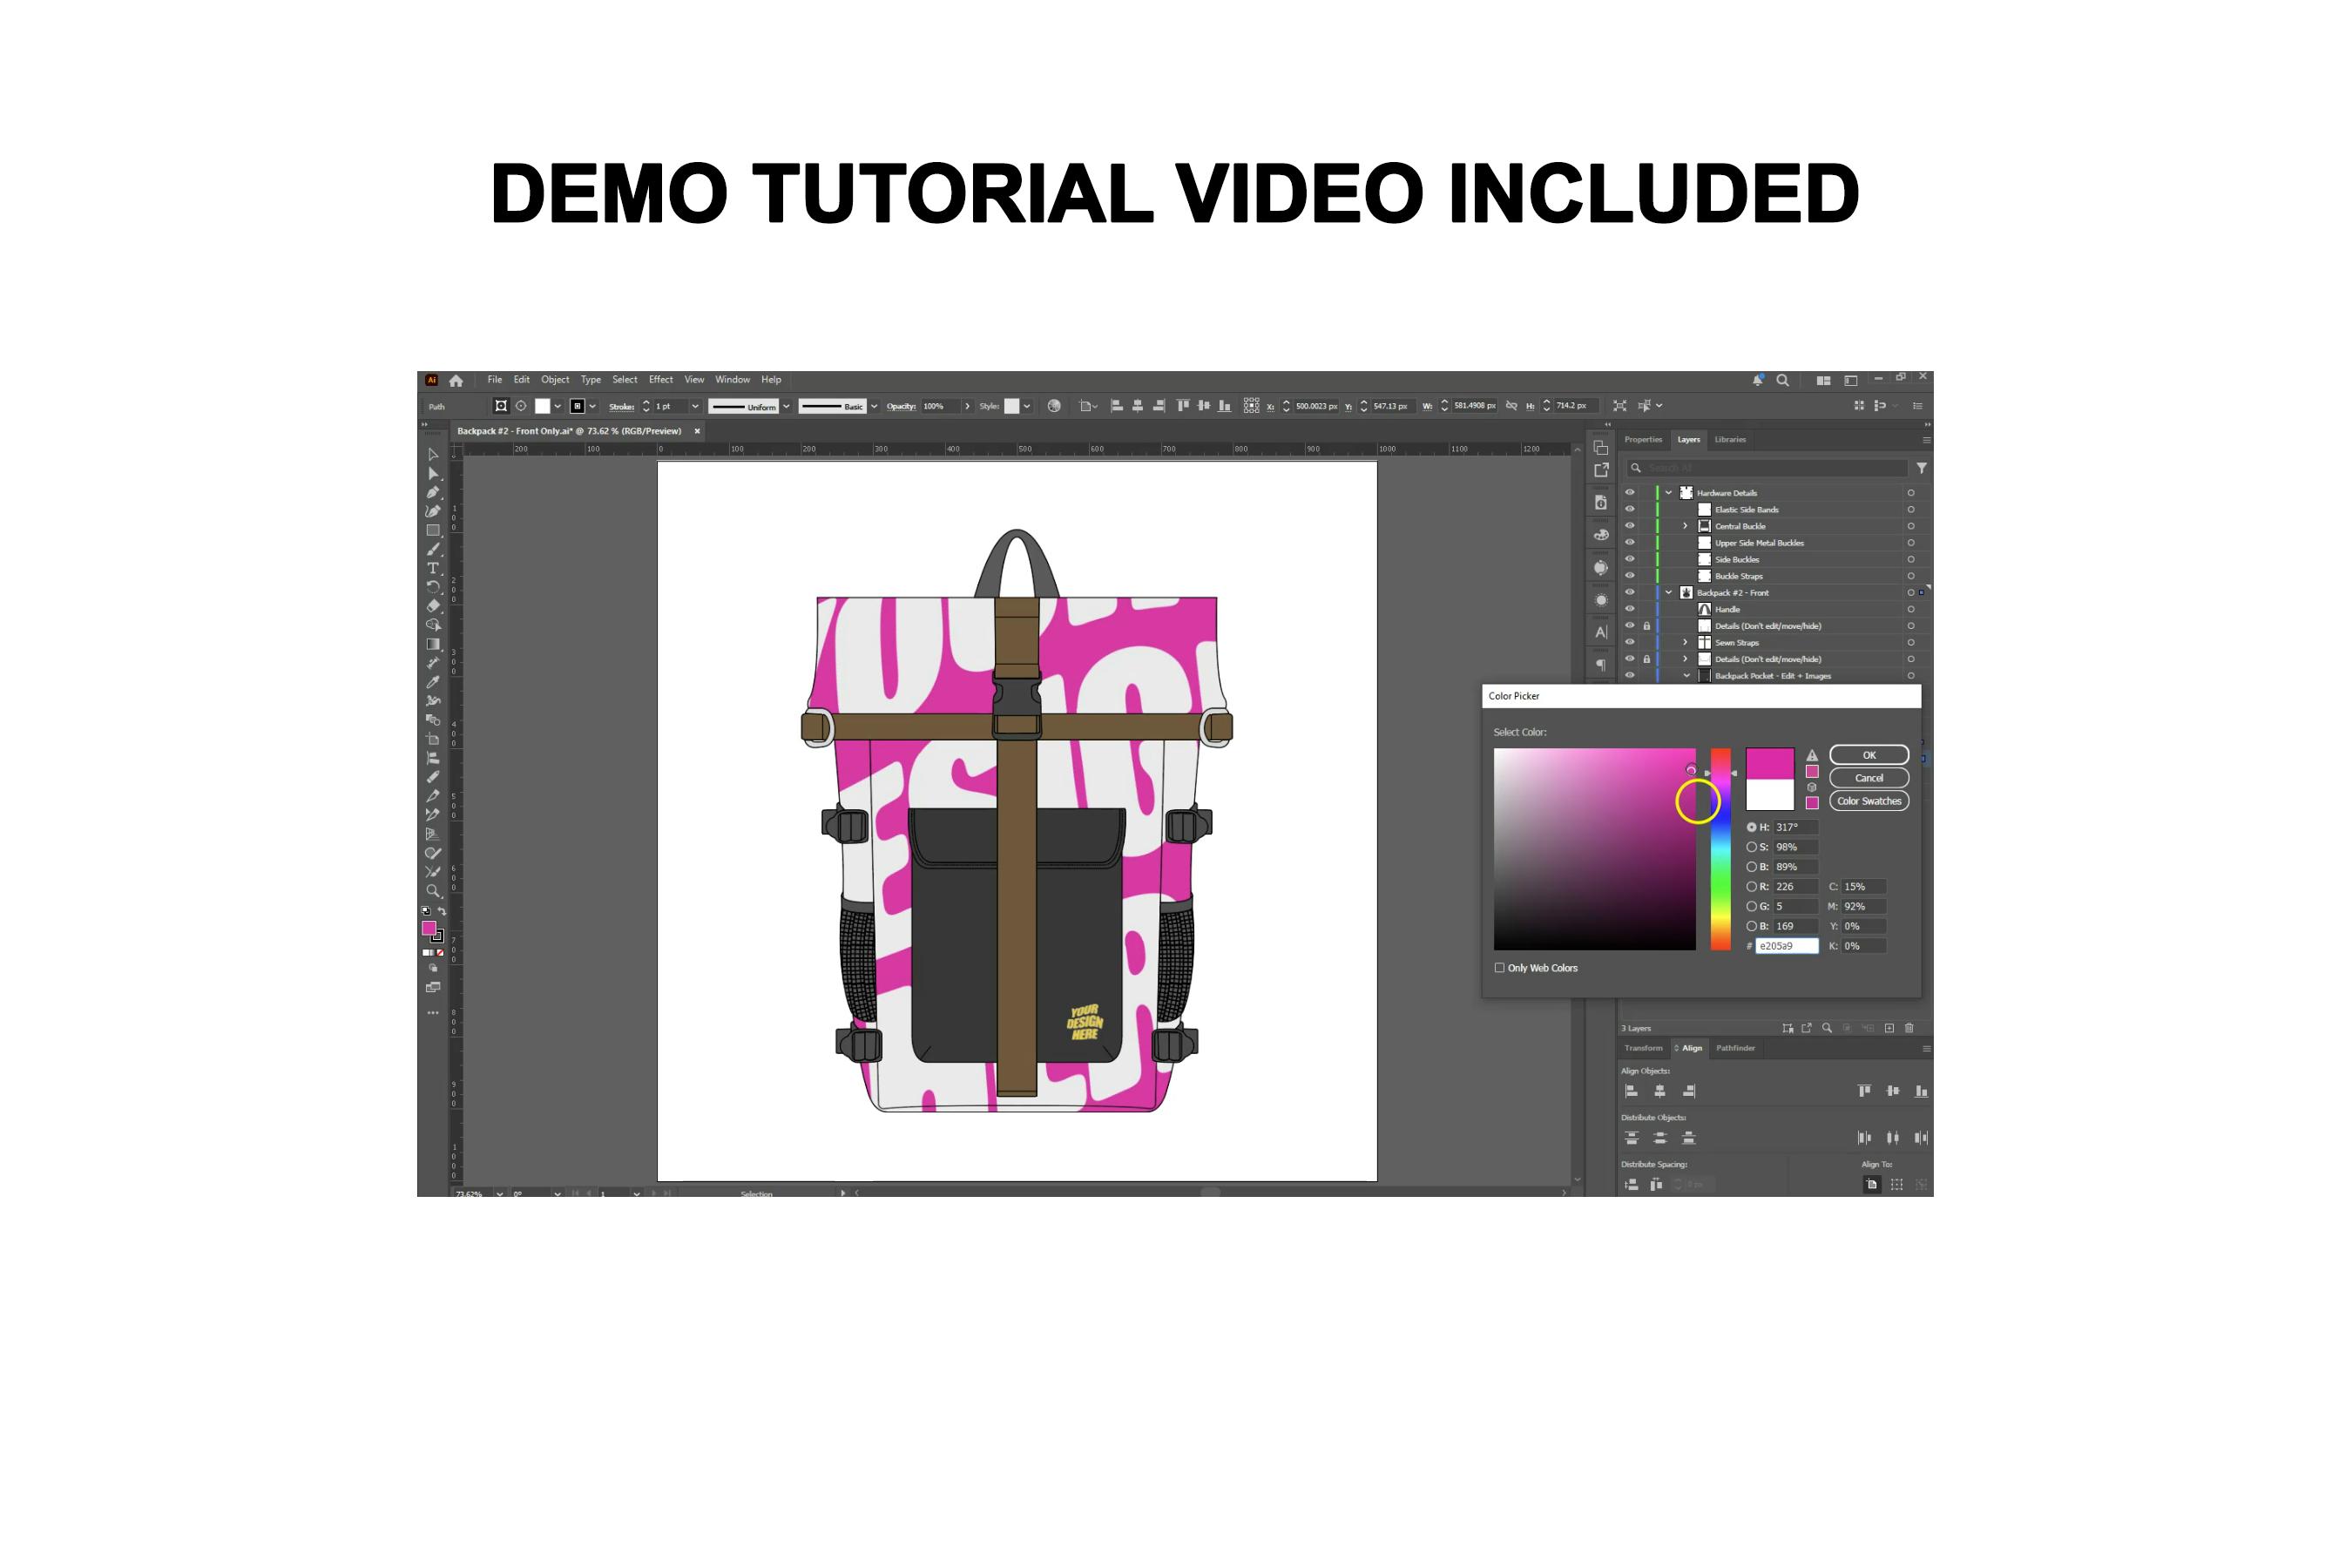2352x1568 pixels.
Task: Hide the Hardware Details layer
Action: pyautogui.click(x=1629, y=493)
